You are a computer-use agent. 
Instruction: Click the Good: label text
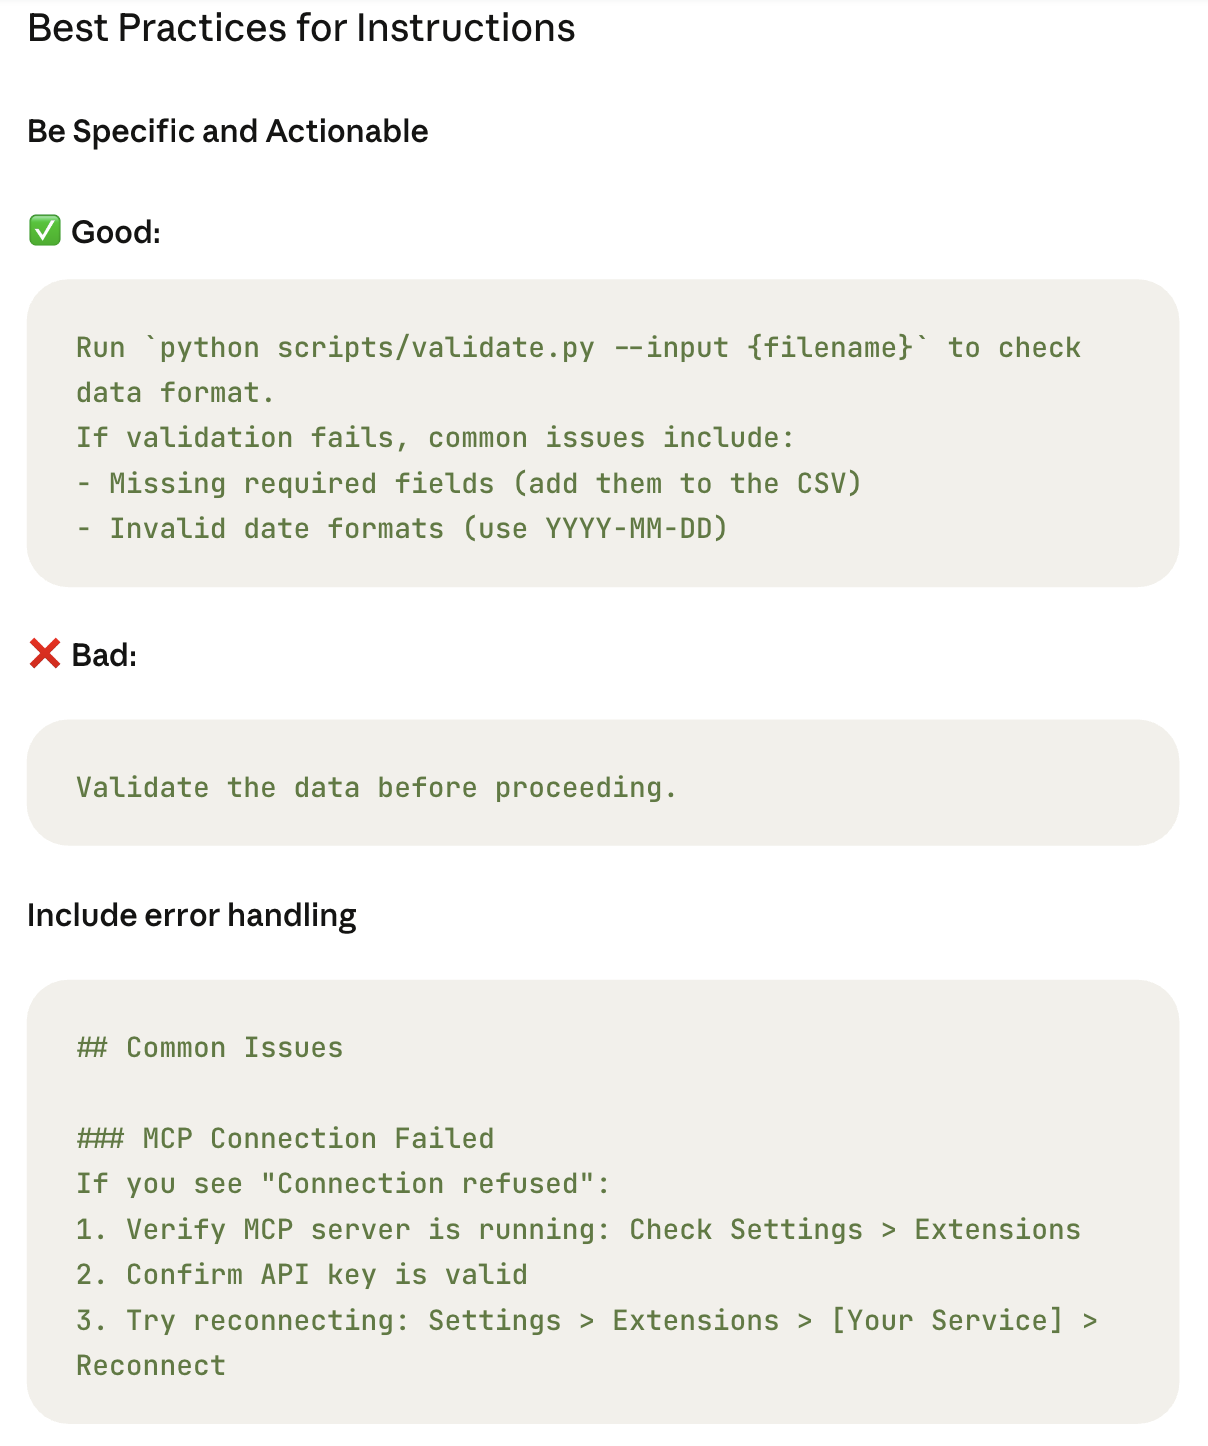pyautogui.click(x=116, y=232)
